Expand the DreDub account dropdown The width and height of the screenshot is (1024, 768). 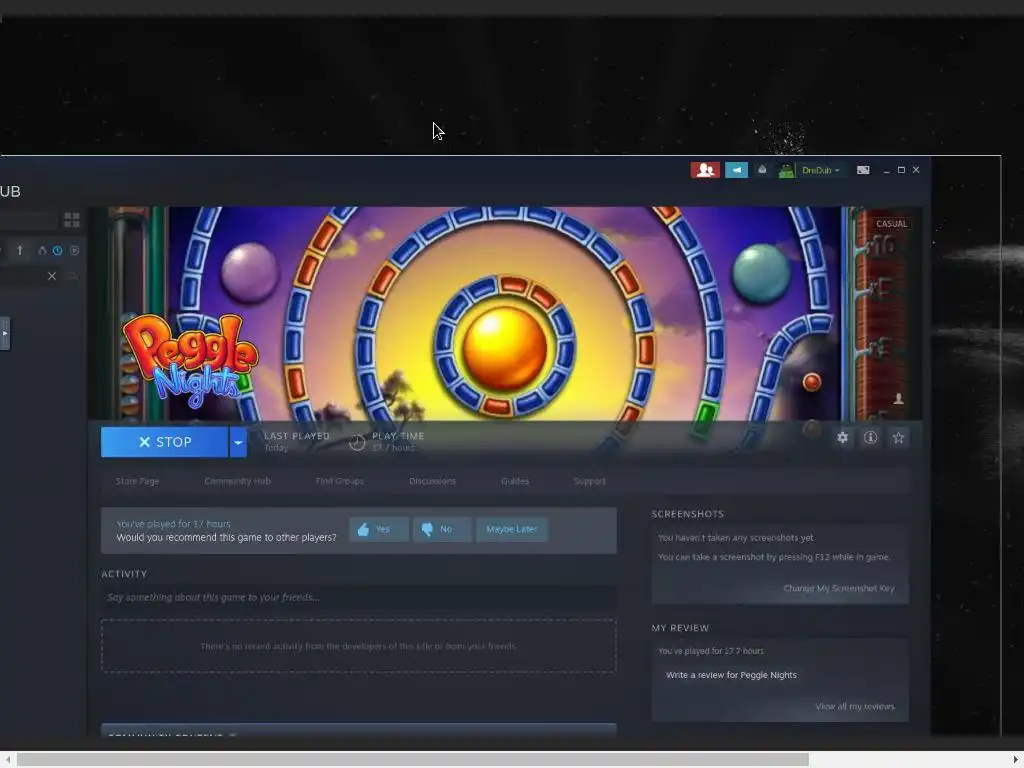pyautogui.click(x=821, y=170)
